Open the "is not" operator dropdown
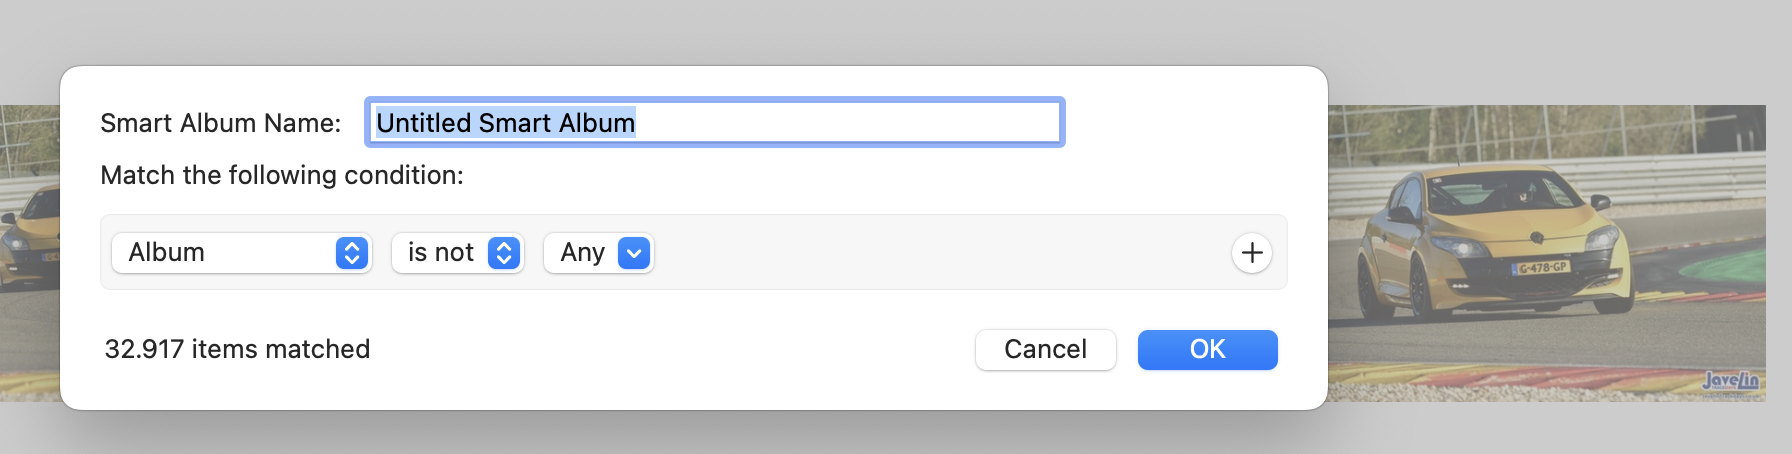Image resolution: width=1792 pixels, height=454 pixels. tap(457, 253)
